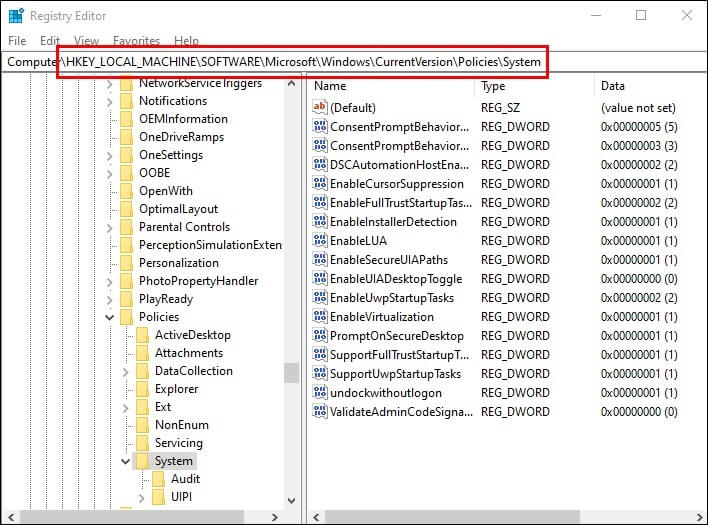Image resolution: width=708 pixels, height=525 pixels.
Task: Click the EnableVirtualization DWORD icon
Action: (320, 316)
